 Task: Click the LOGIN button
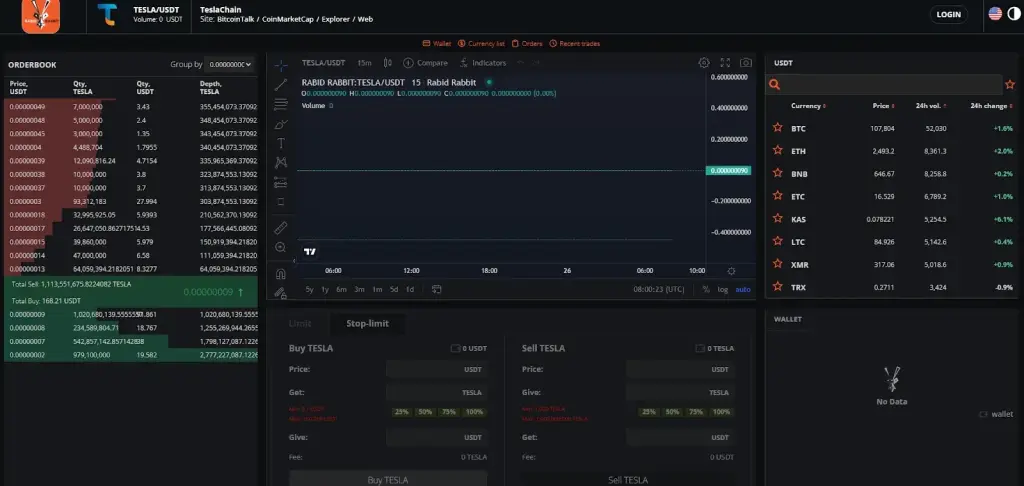(x=948, y=14)
